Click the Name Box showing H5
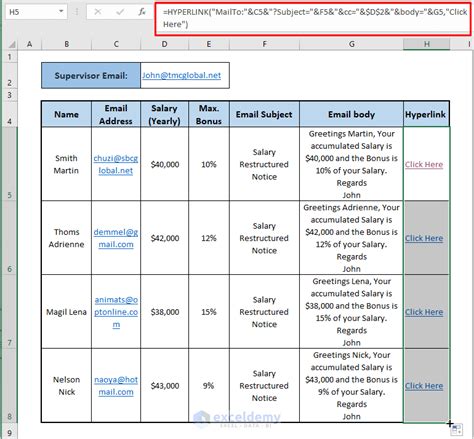The width and height of the screenshot is (474, 439). [x=32, y=12]
